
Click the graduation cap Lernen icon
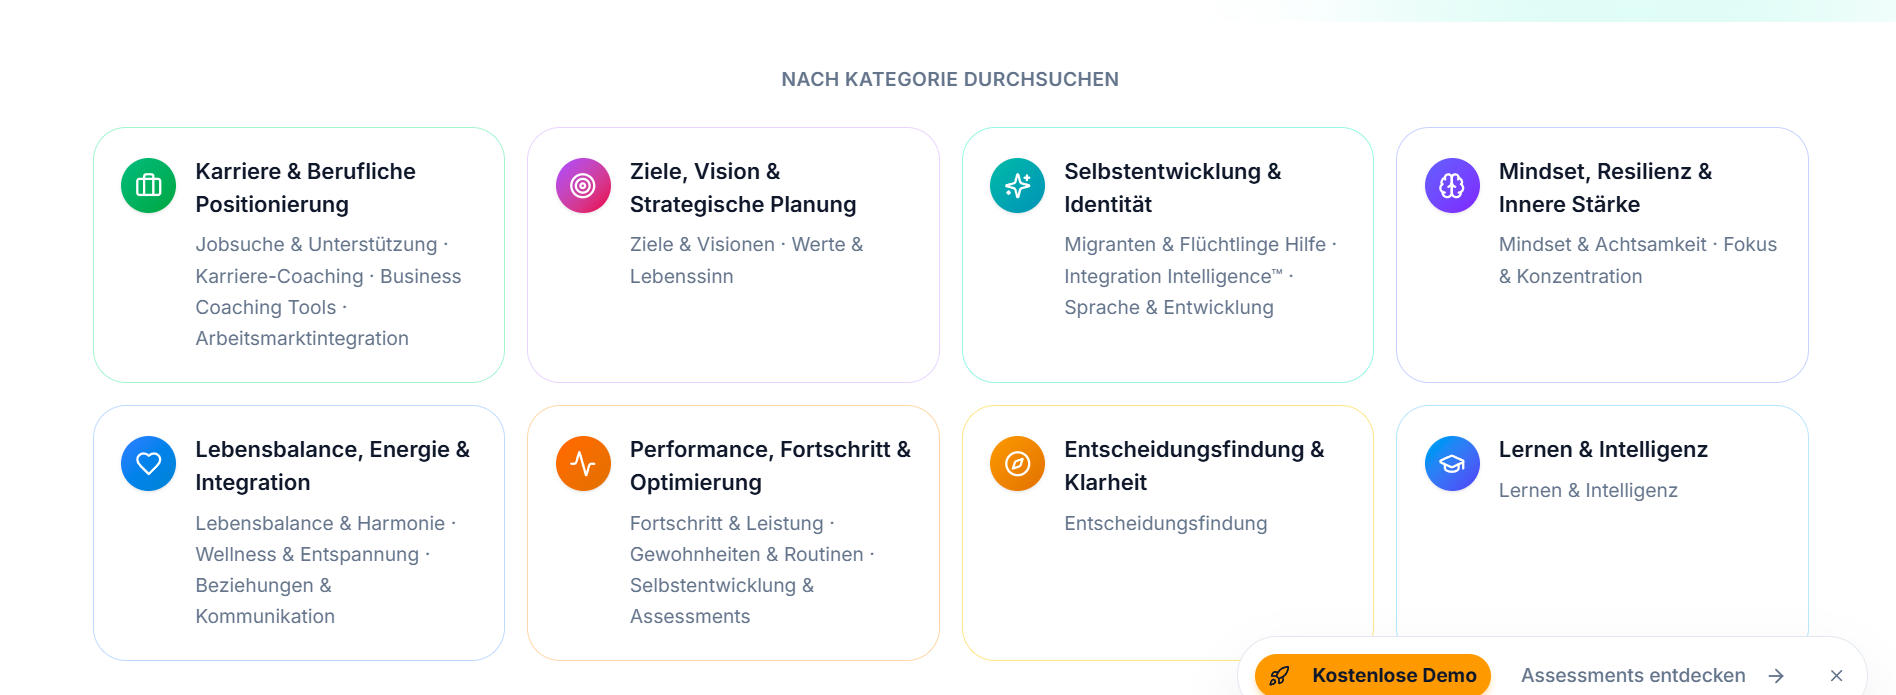click(x=1452, y=464)
